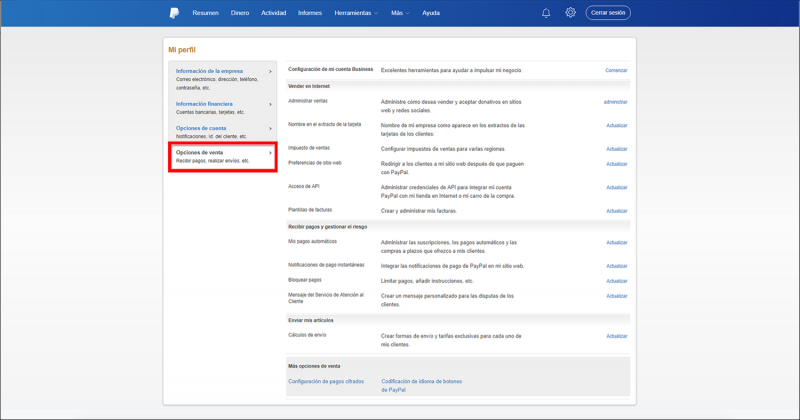Click Recibir pagos y gestionar el riesgo header
800x420 pixels.
328,227
